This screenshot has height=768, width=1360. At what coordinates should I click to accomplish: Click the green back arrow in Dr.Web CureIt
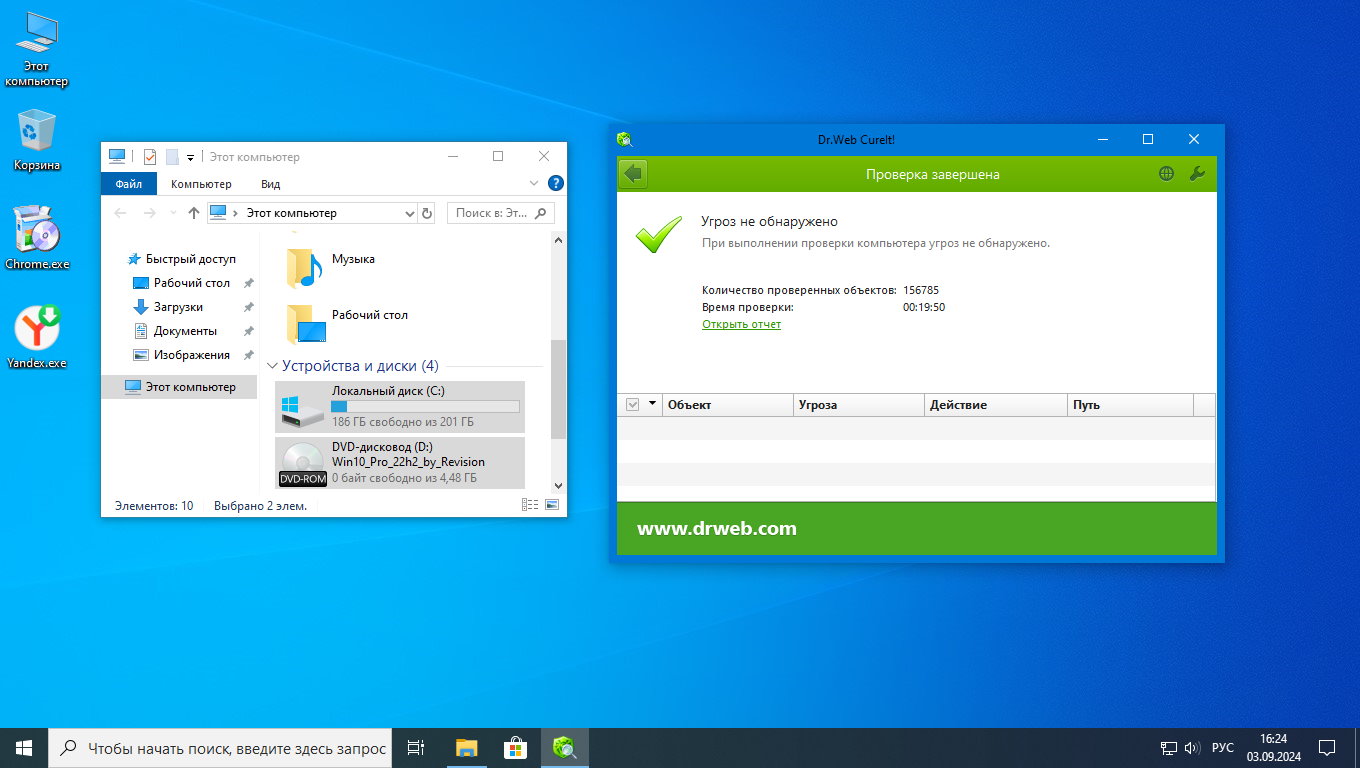tap(633, 174)
